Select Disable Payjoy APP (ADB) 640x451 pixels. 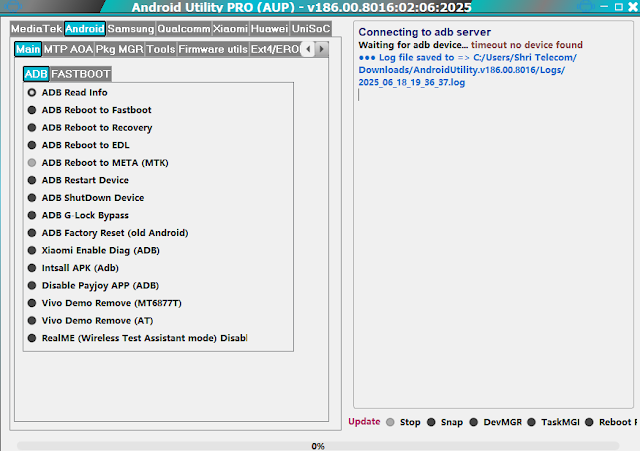pos(93,286)
